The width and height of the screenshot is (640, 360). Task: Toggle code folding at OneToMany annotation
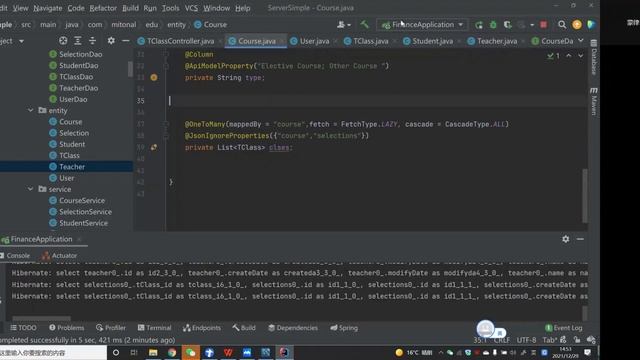166,124
